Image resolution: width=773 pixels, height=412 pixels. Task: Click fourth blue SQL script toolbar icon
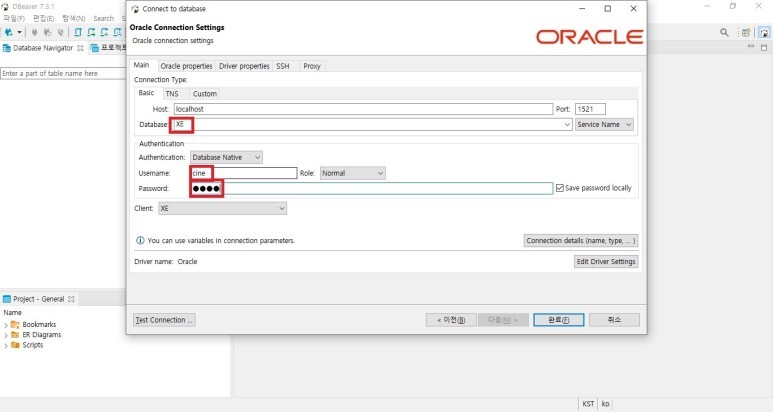point(117,33)
